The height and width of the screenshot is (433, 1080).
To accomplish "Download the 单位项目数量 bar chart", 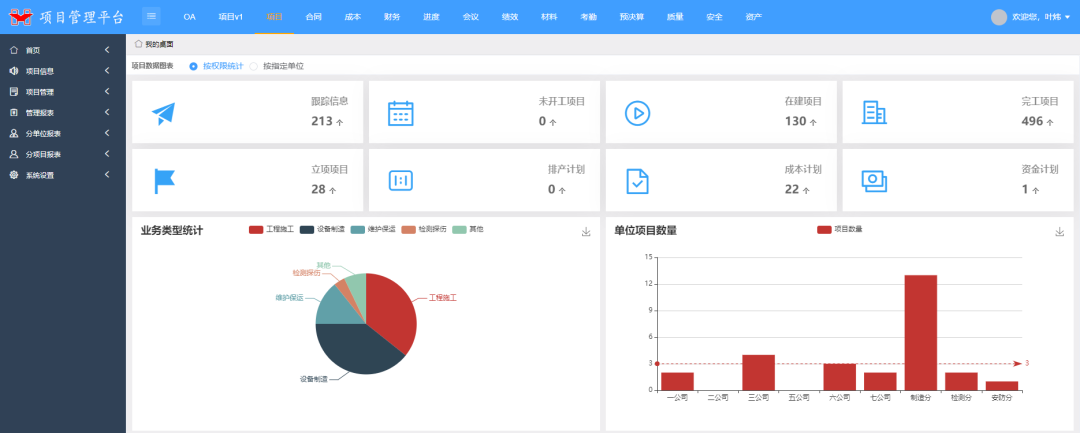I will click(x=1059, y=232).
